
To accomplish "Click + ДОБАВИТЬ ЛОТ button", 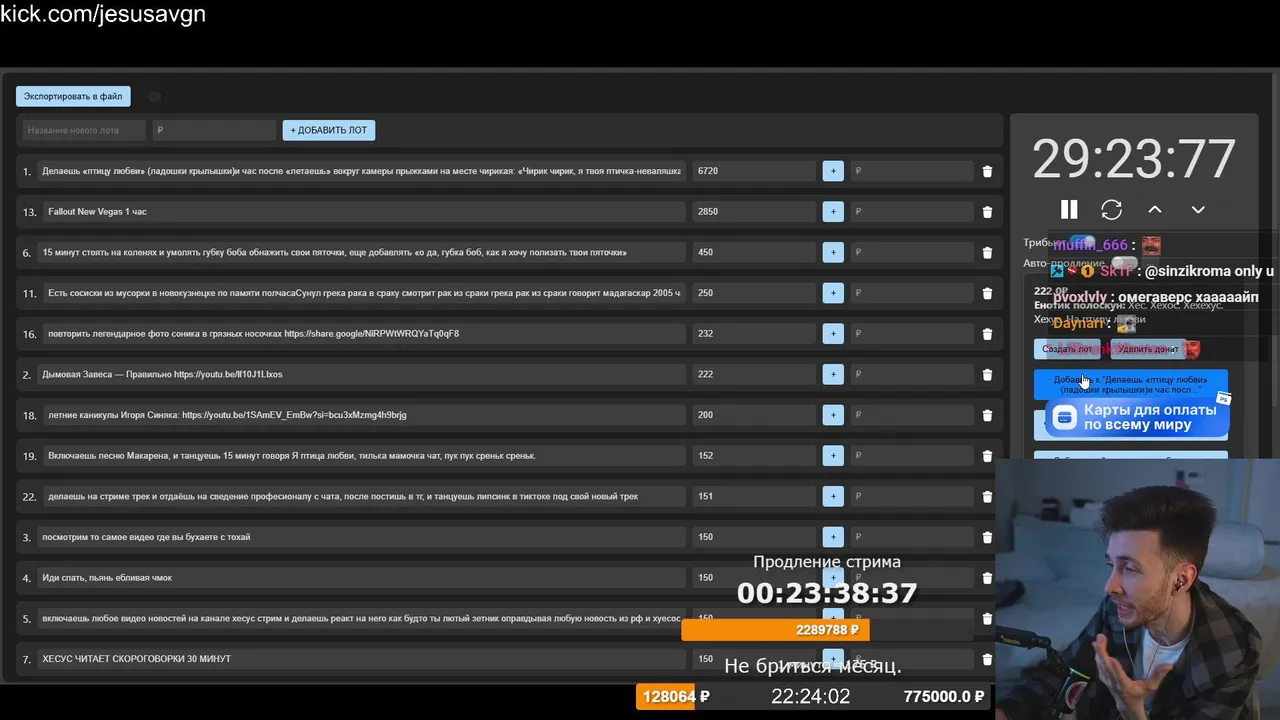I will coord(329,130).
